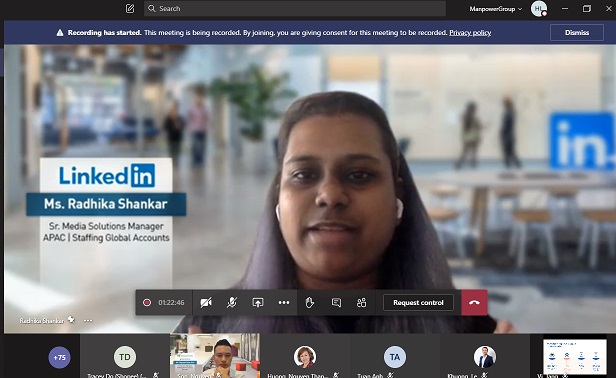Hang up using the red leave button
The image size is (616, 378).
(474, 303)
